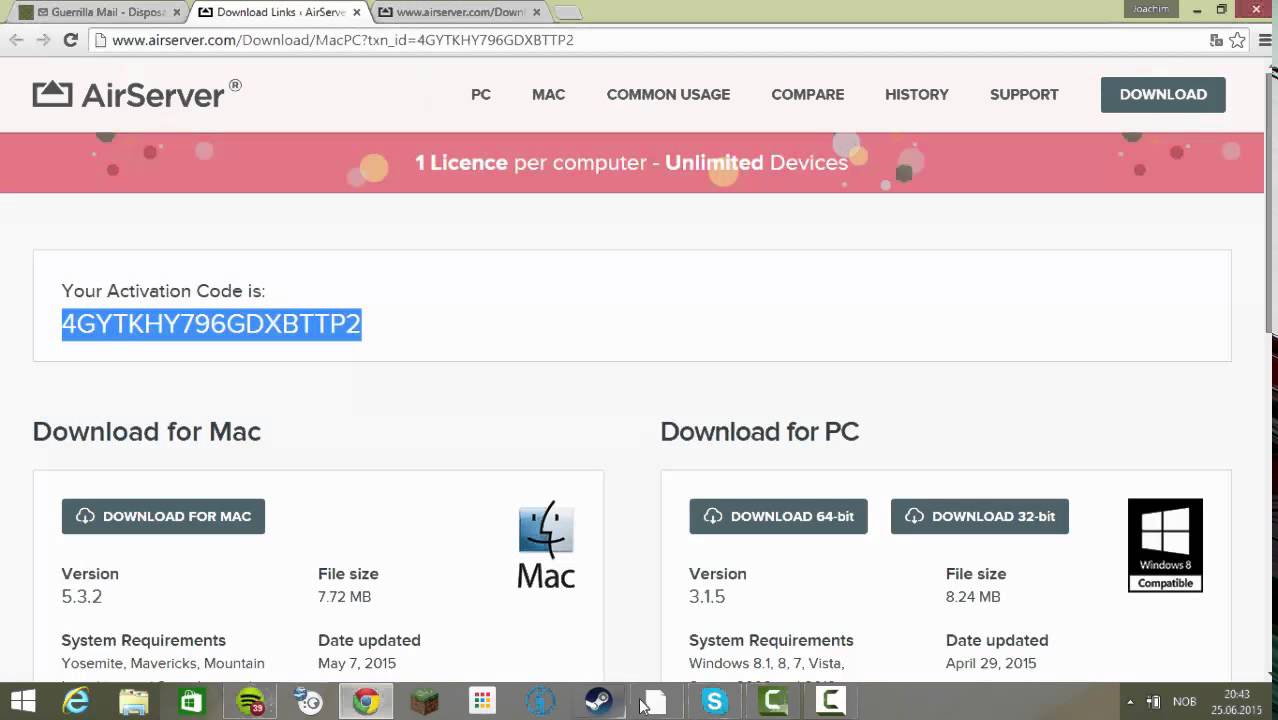The width and height of the screenshot is (1278, 720).
Task: Close the www.airserver.com/Download tab
Action: (536, 12)
